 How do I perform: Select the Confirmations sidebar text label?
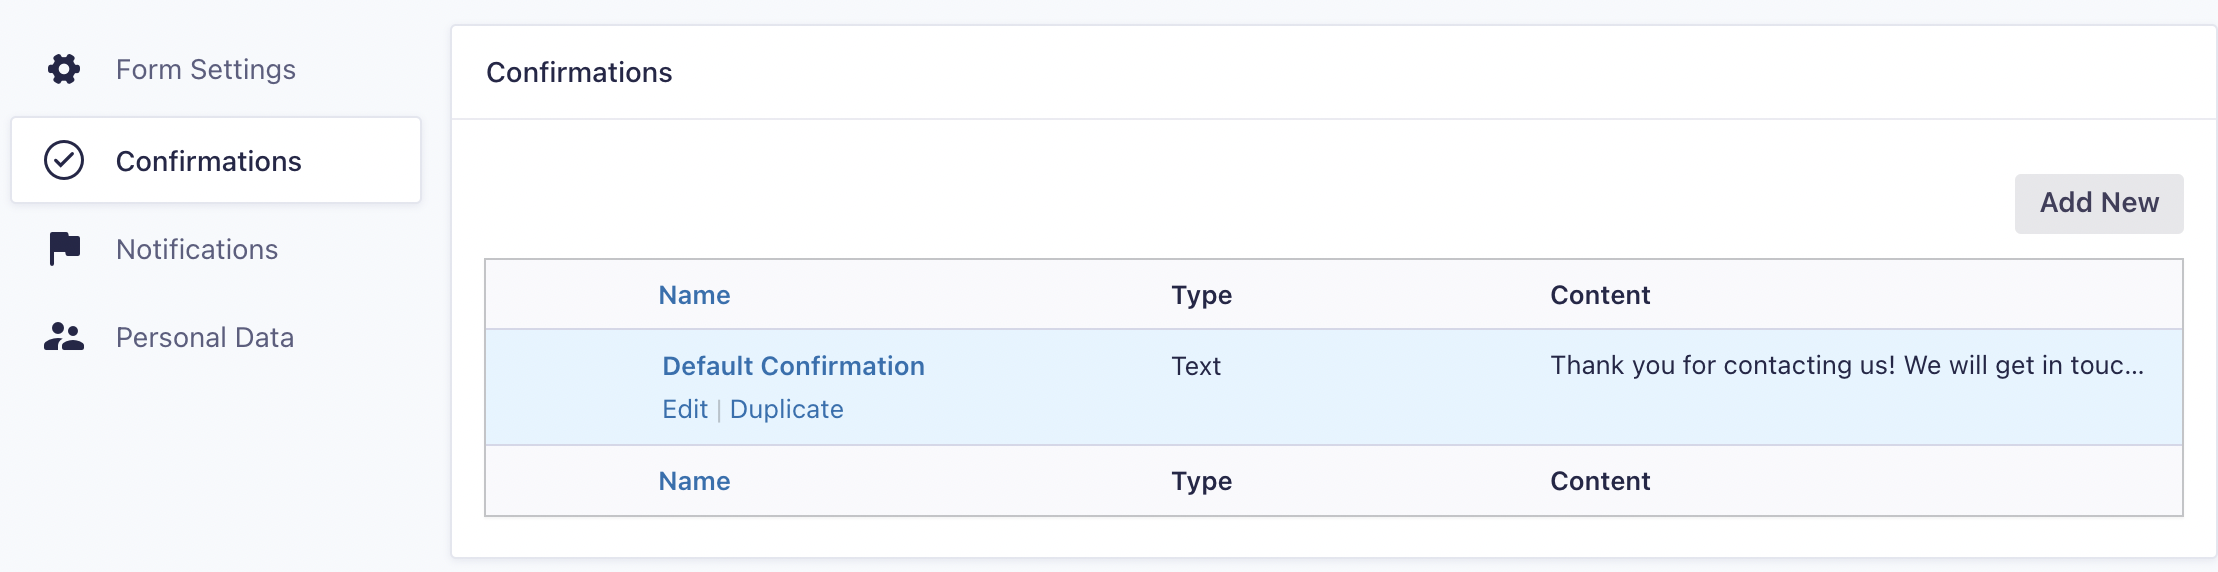coord(208,161)
